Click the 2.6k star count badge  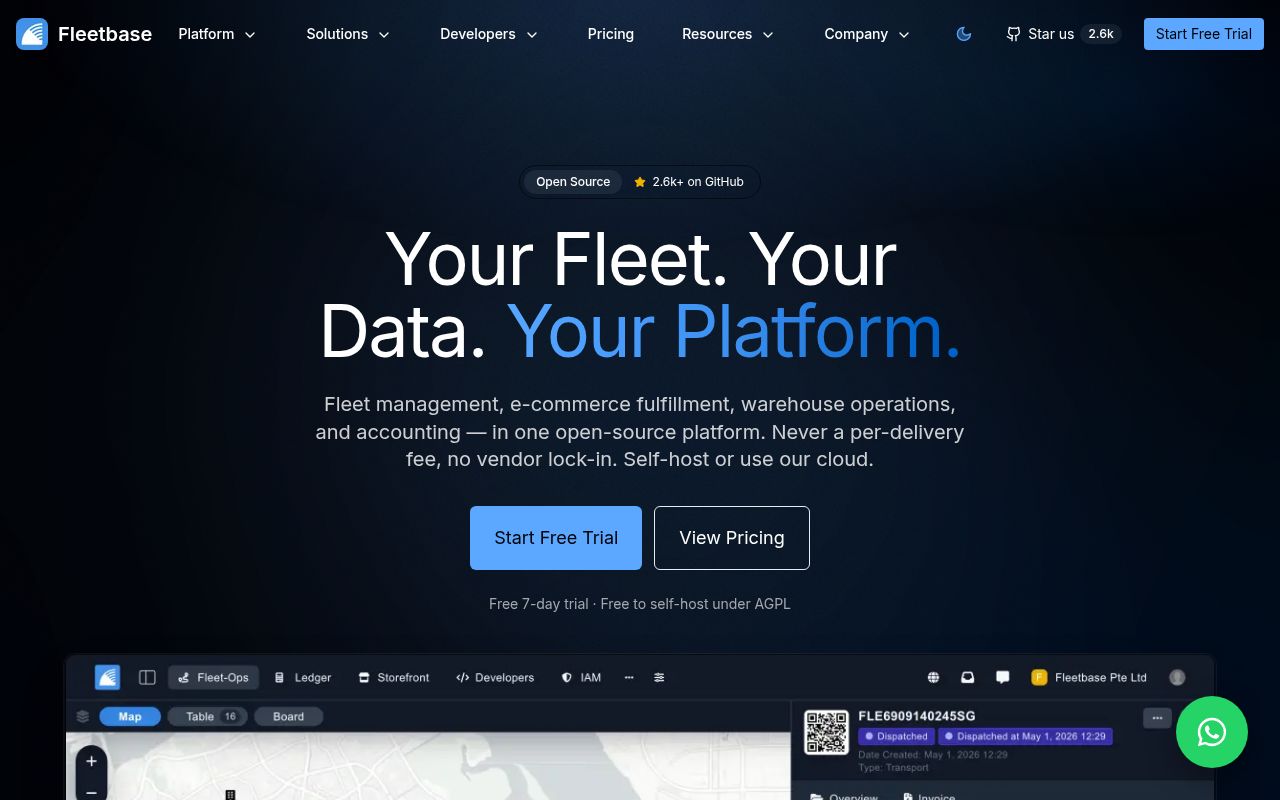tap(1101, 34)
